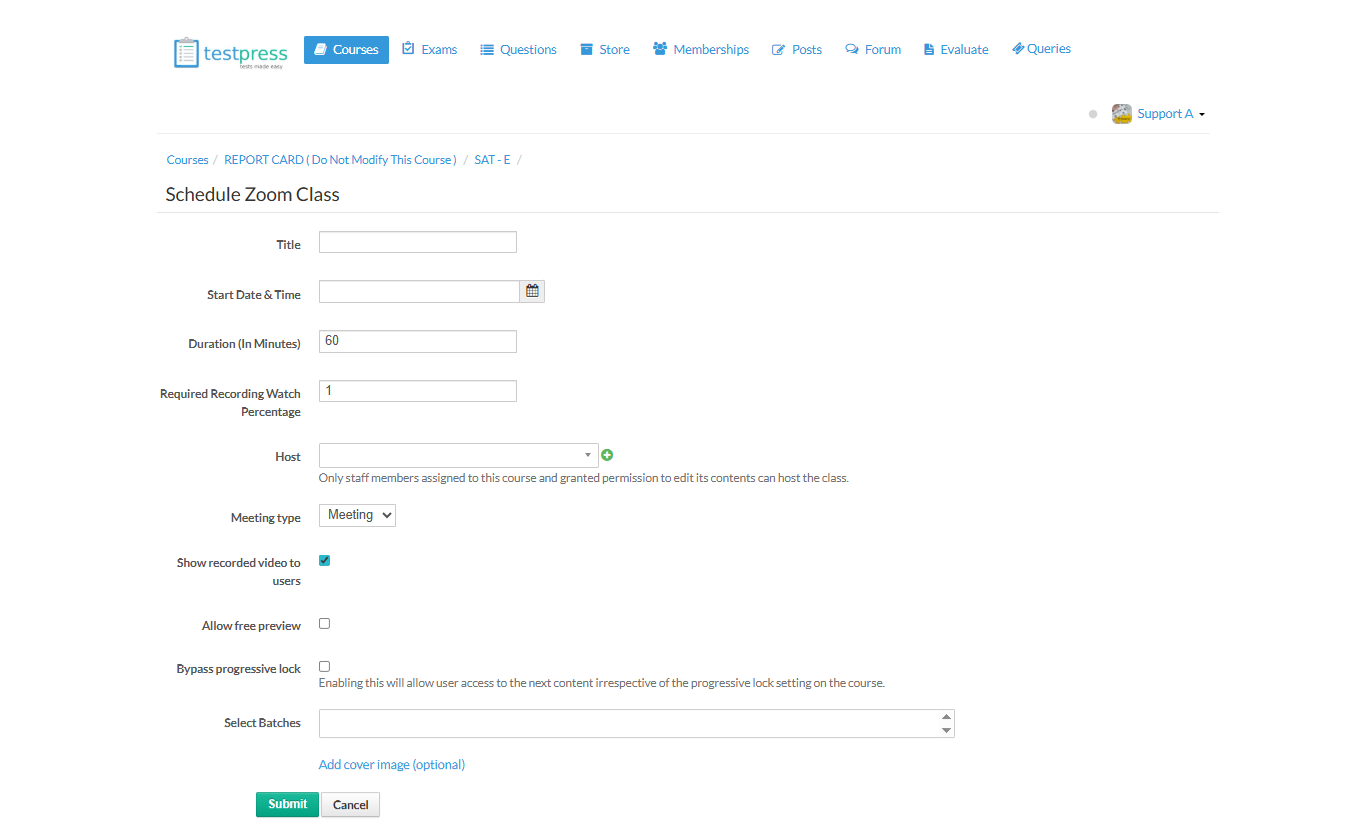The image size is (1366, 837).
Task: Open the Select Batches list
Action: click(x=636, y=723)
